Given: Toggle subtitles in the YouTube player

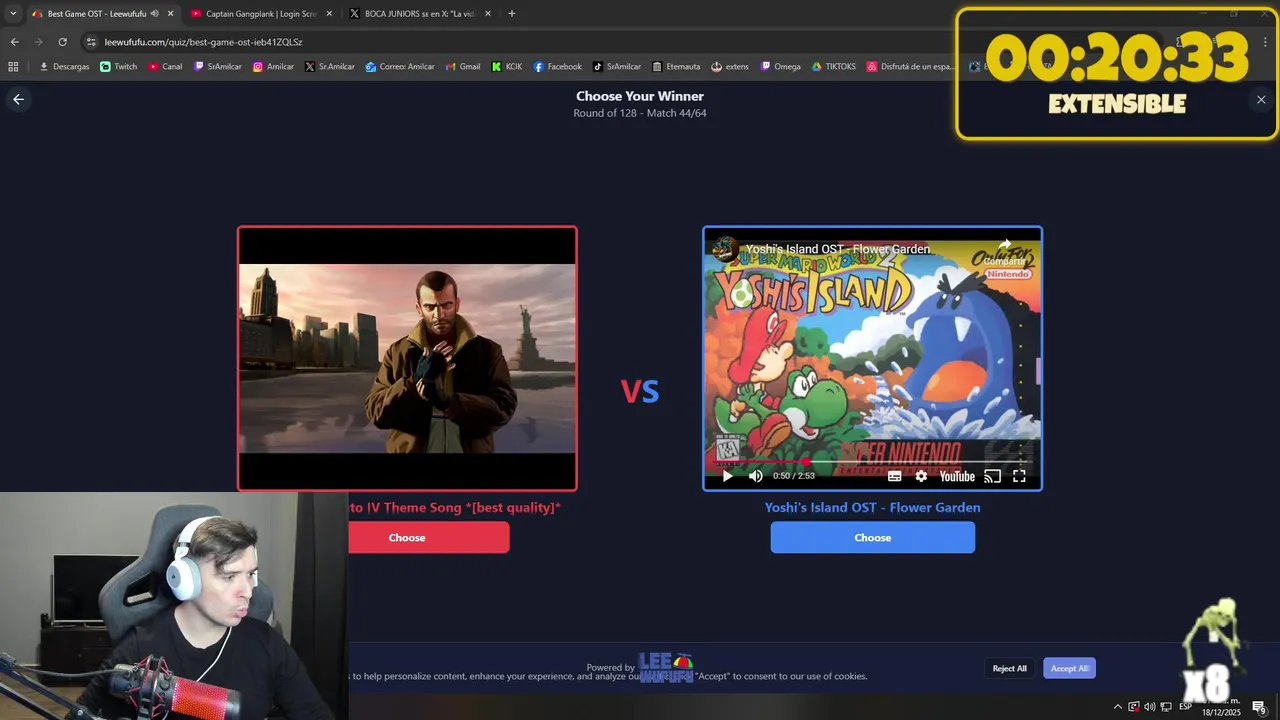Looking at the screenshot, I should (x=894, y=476).
